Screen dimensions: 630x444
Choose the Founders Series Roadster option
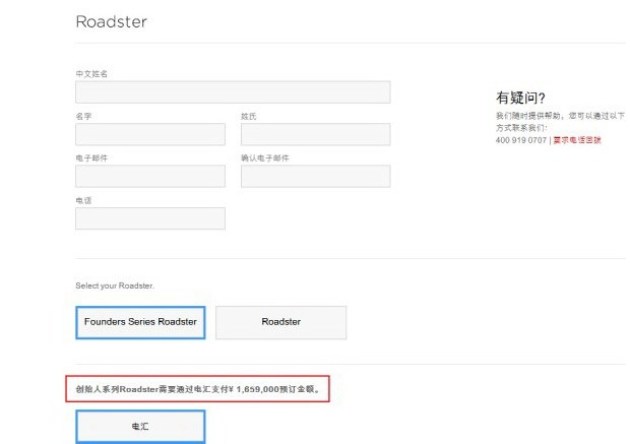(x=140, y=322)
